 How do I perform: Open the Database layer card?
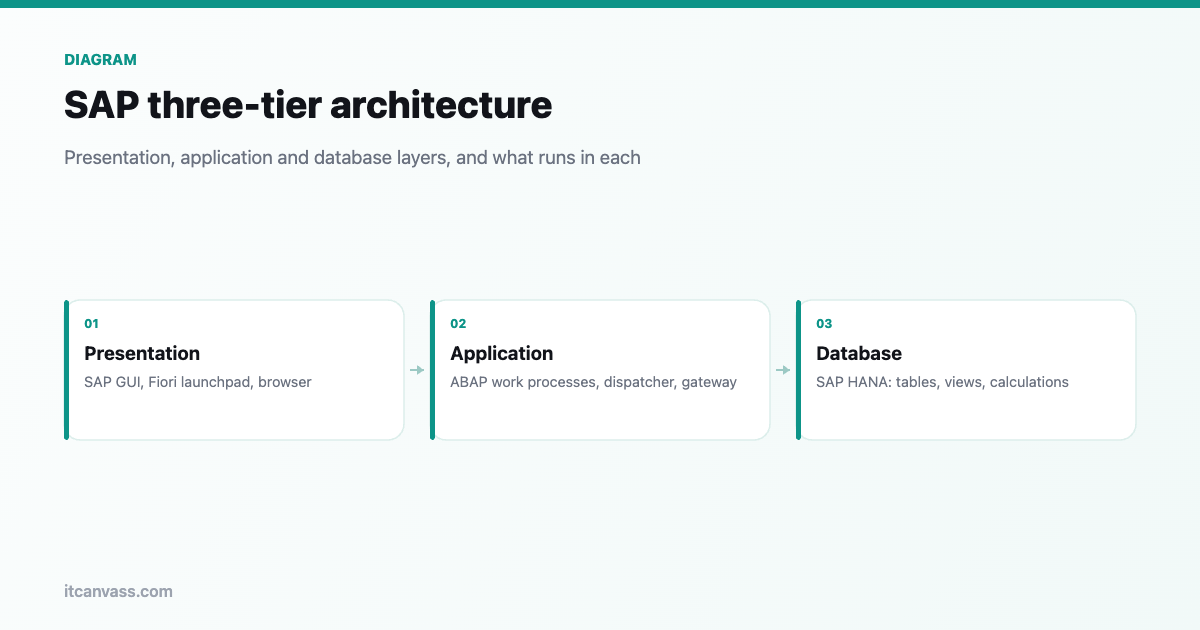tap(966, 370)
